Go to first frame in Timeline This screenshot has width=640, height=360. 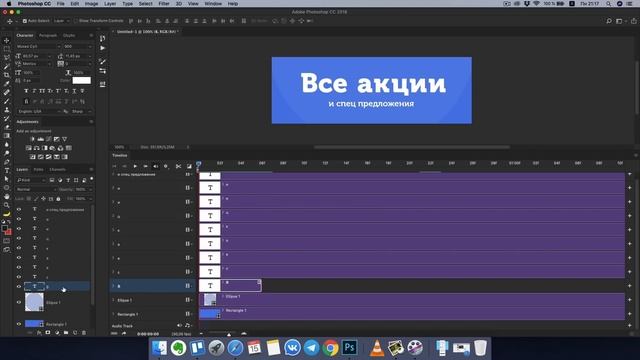(x=115, y=166)
